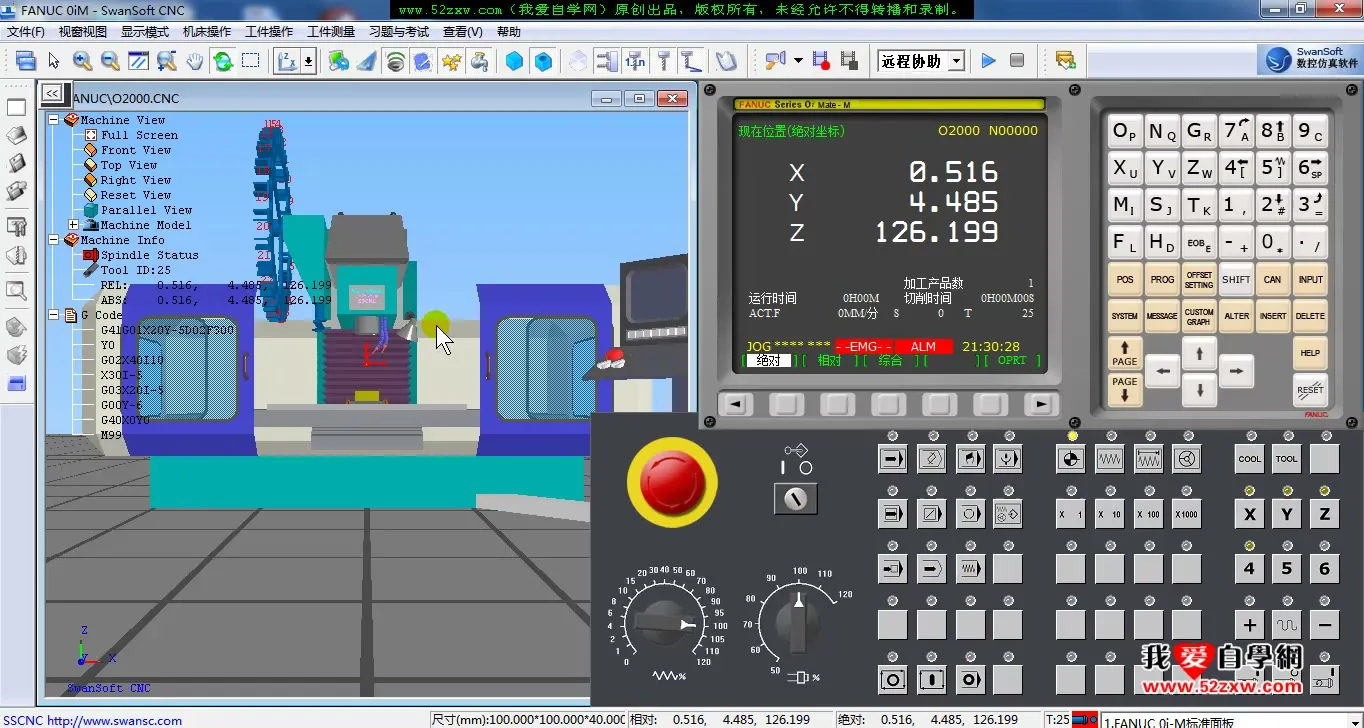
Task: Click the blue play button in toolbar
Action: [x=988, y=61]
